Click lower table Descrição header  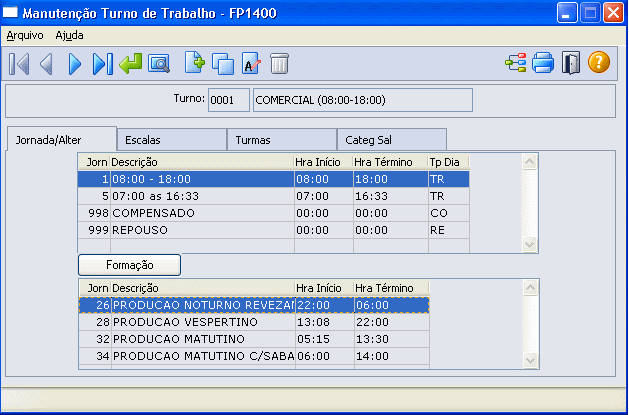(x=203, y=288)
